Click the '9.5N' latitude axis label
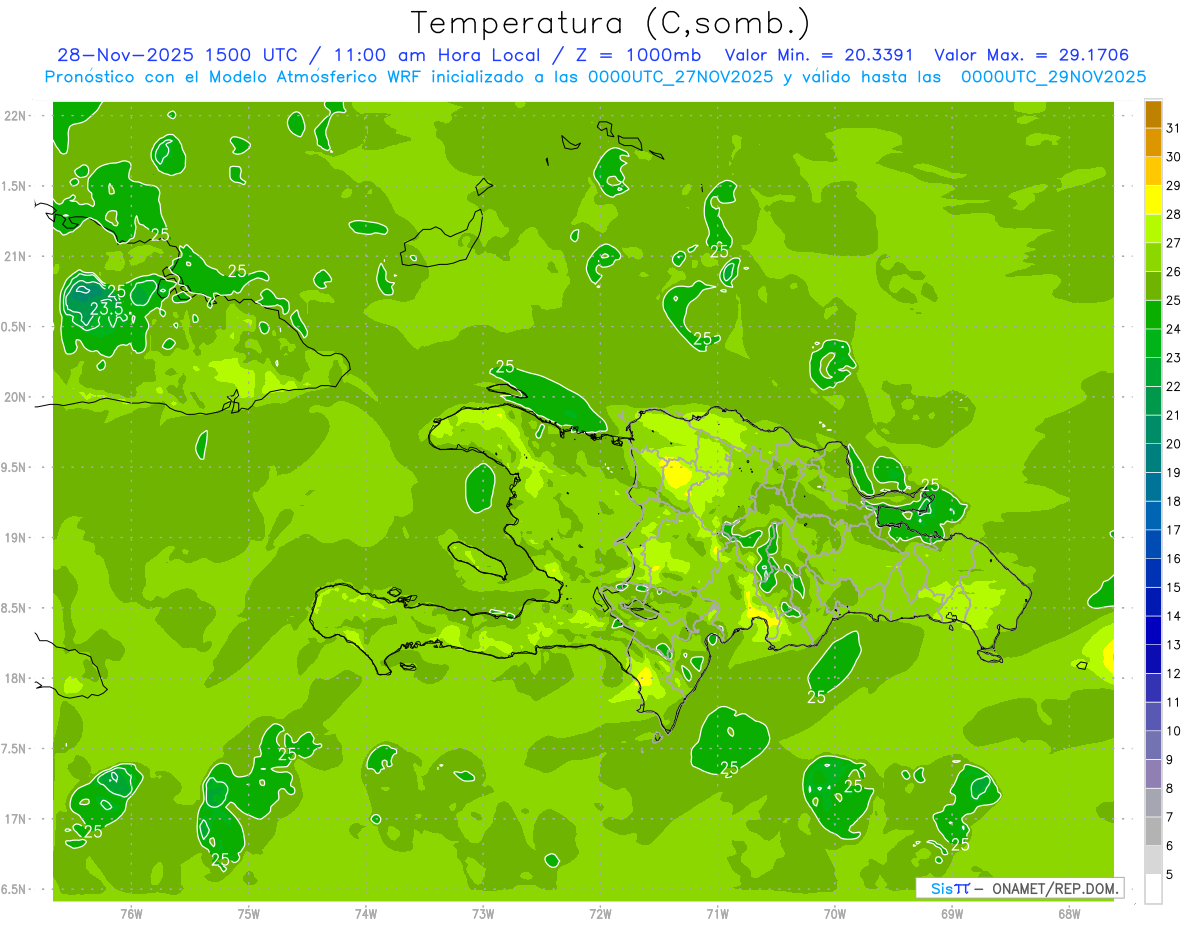 pyautogui.click(x=13, y=467)
